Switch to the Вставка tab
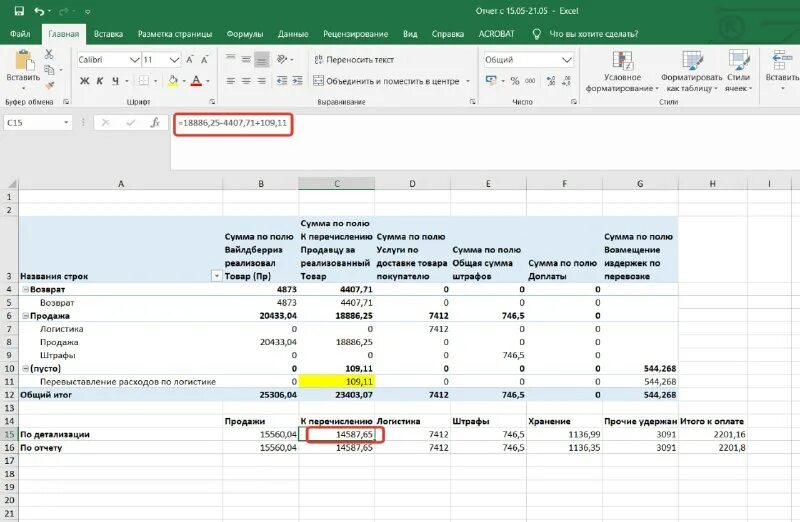The image size is (800, 522). (x=108, y=34)
